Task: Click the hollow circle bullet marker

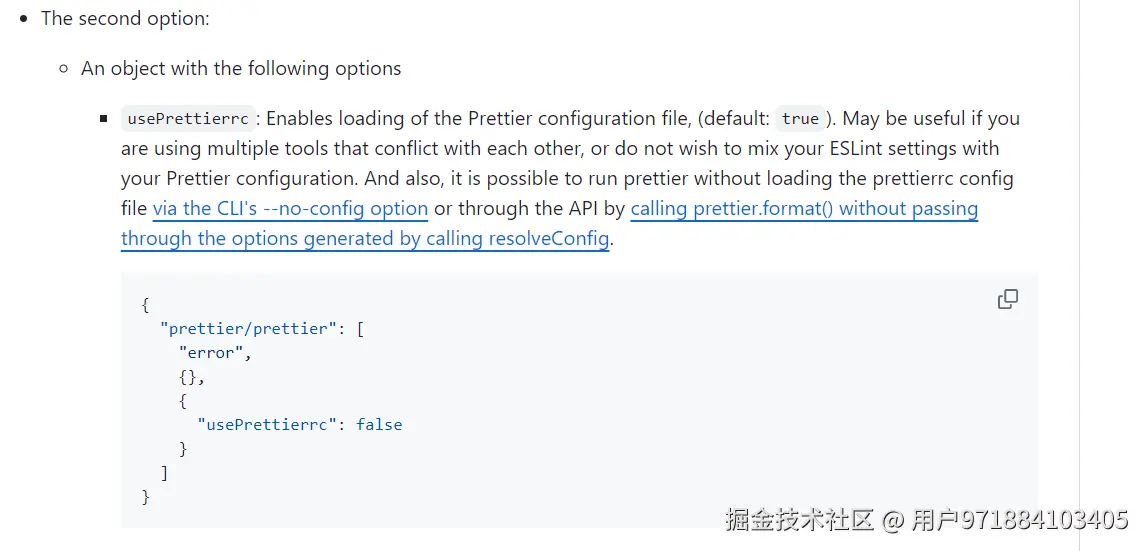Action: click(x=64, y=69)
